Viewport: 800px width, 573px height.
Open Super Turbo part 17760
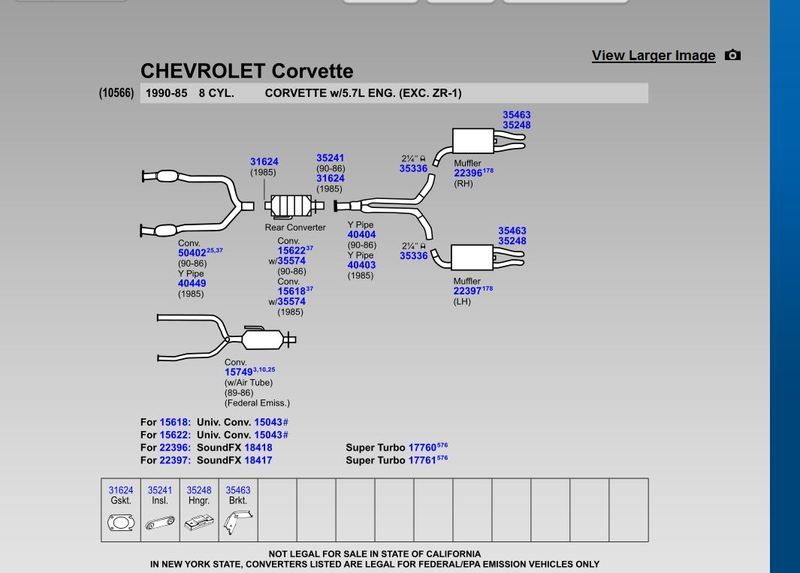(x=422, y=447)
